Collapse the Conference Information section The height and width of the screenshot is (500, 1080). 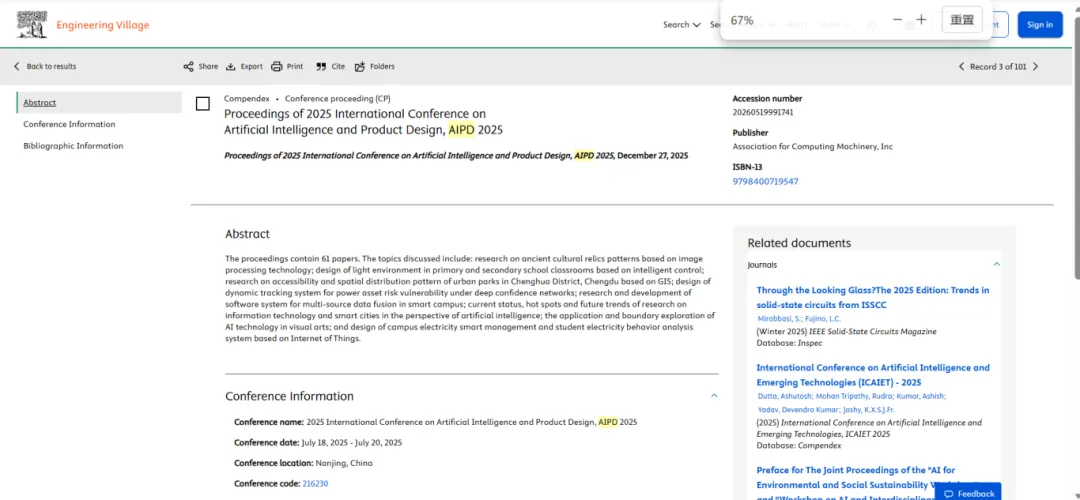(x=714, y=396)
